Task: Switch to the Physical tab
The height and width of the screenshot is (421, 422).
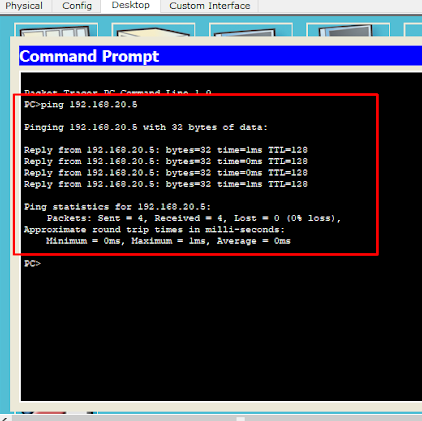Action: point(24,6)
